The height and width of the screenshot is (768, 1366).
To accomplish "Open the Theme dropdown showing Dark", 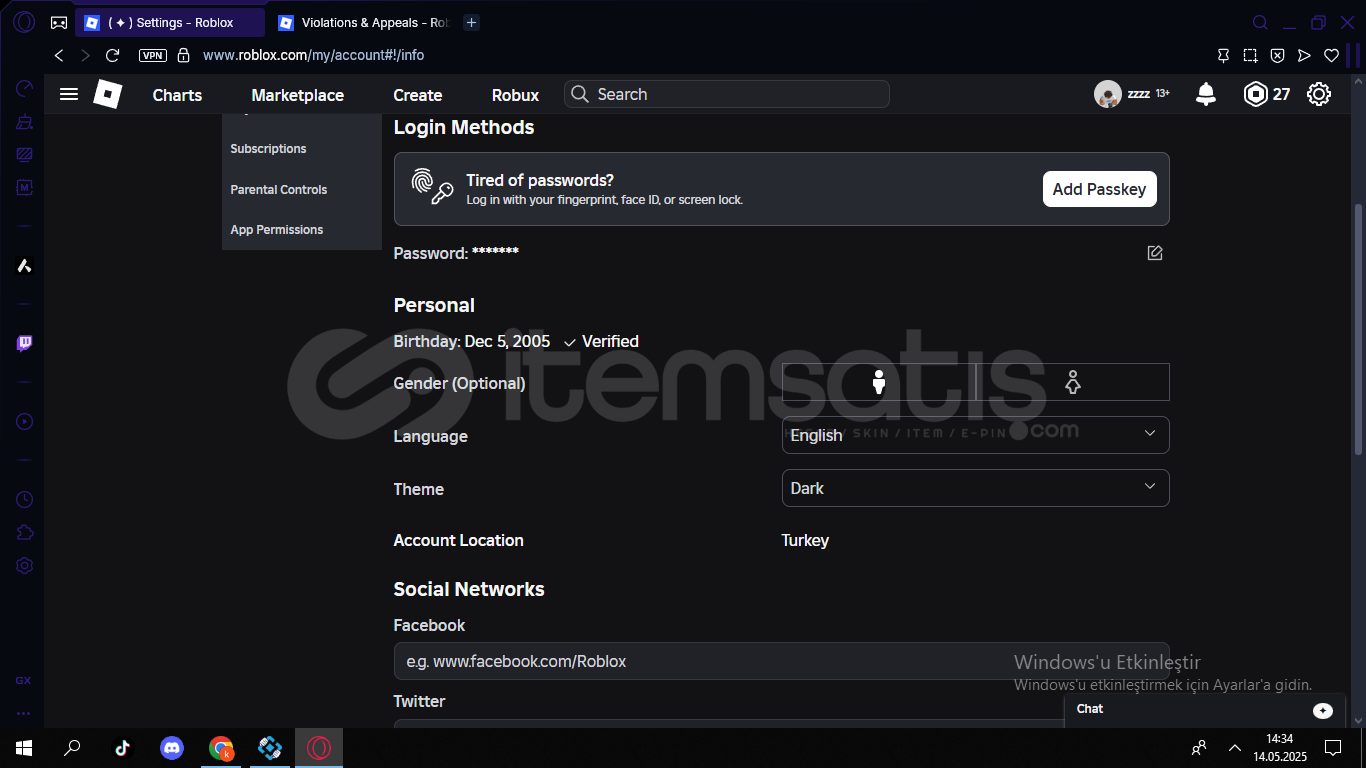I will point(975,488).
